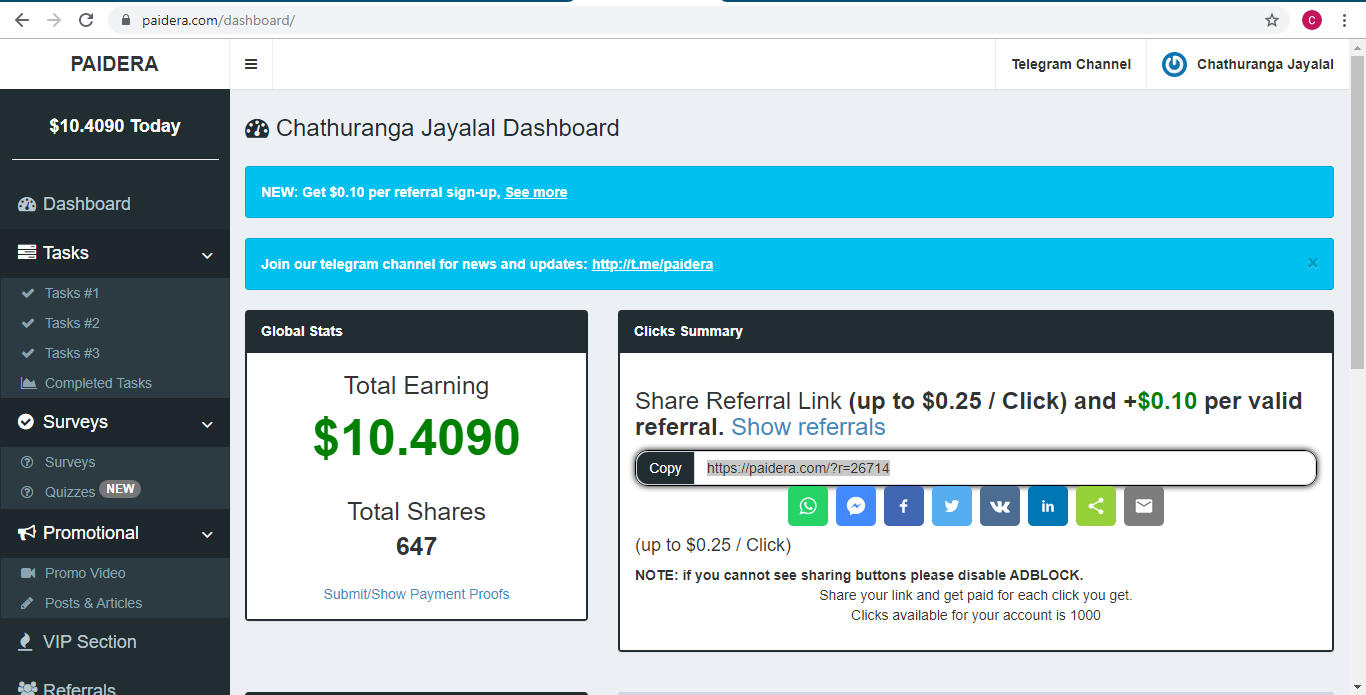The height and width of the screenshot is (695, 1366).
Task: Click the Copy referral link button
Action: pyautogui.click(x=665, y=468)
